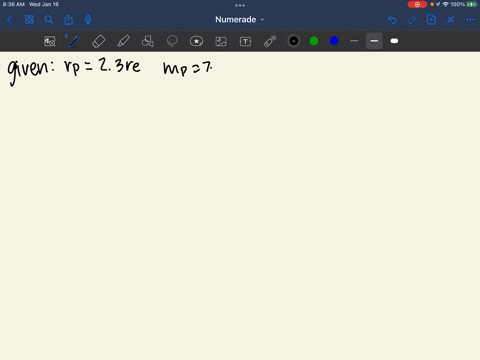Screen dimensions: 480x360
Task: Start audio recording with microphone icon
Action: [x=88, y=20]
